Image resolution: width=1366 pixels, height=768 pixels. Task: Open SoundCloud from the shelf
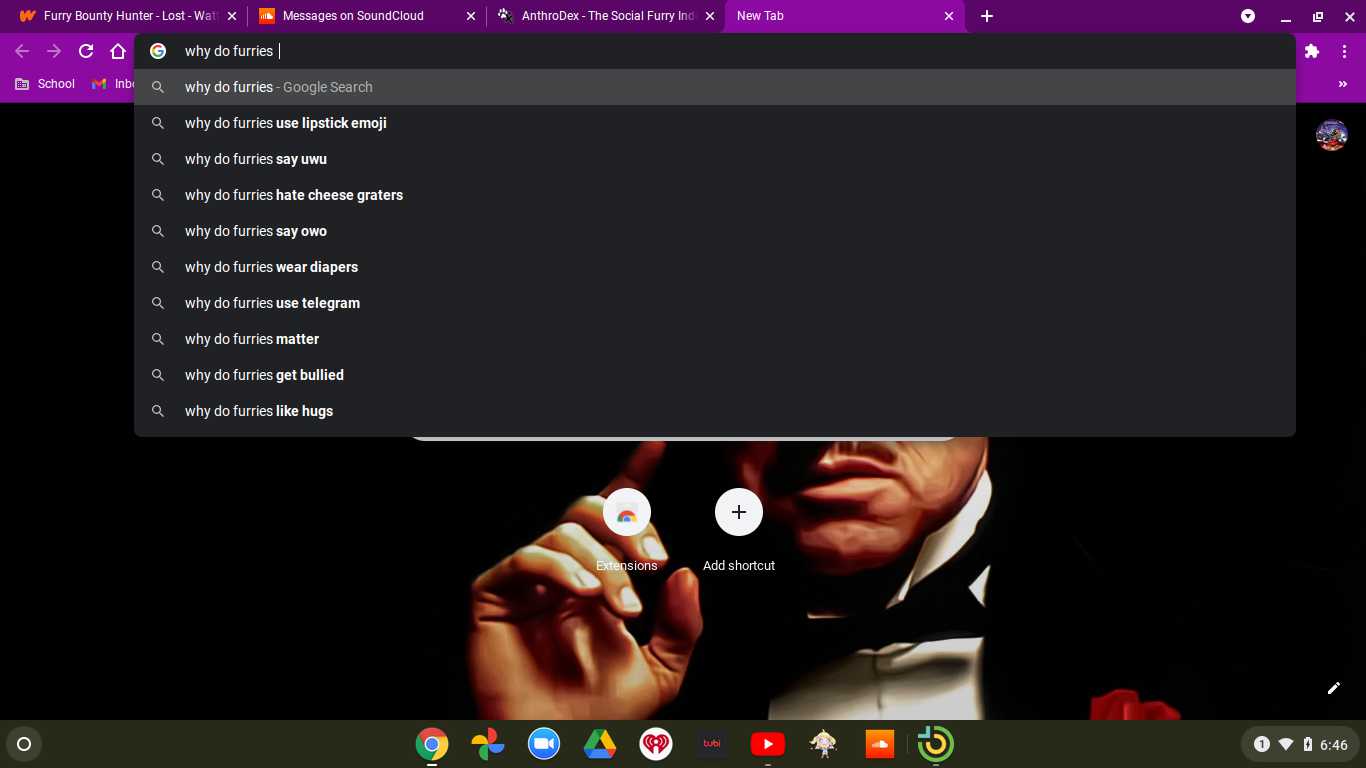[x=880, y=744]
